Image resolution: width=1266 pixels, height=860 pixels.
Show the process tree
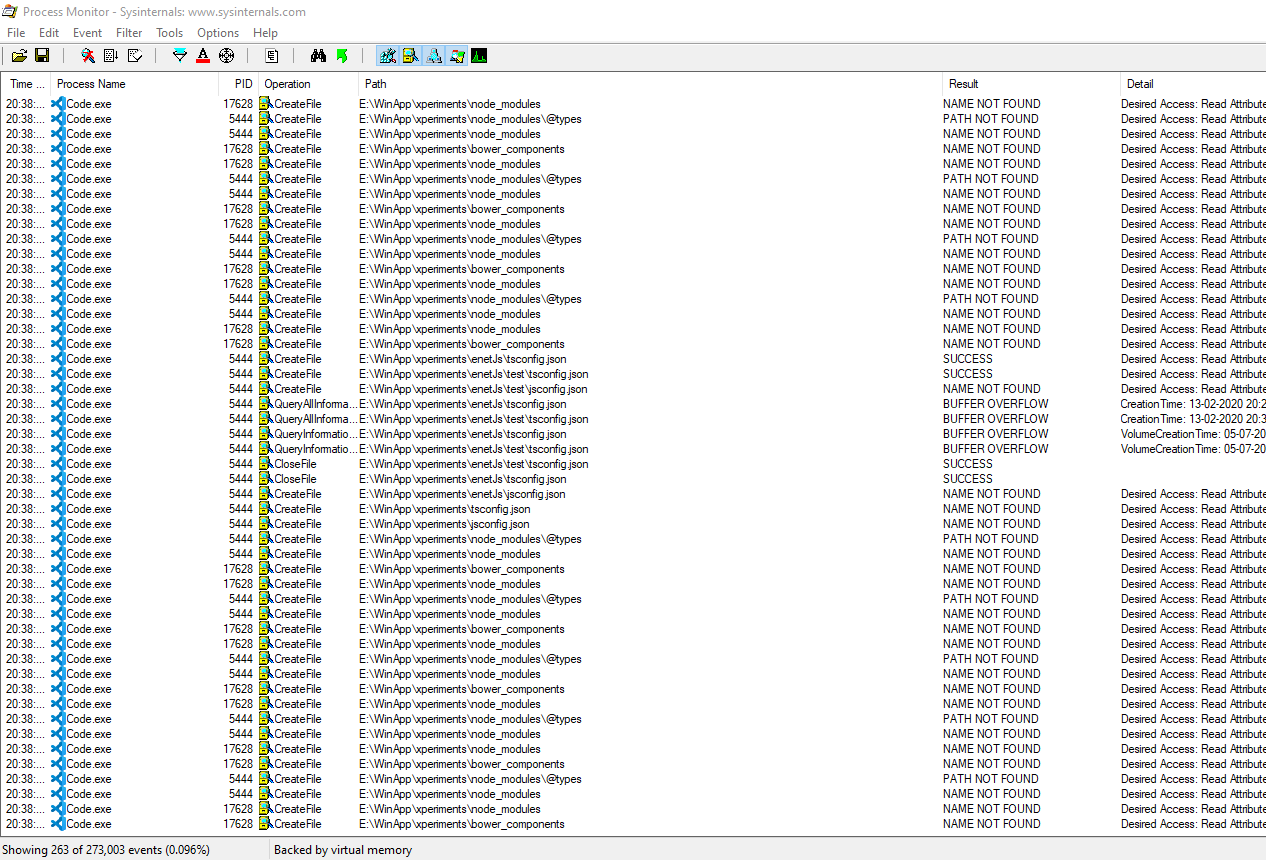click(271, 55)
